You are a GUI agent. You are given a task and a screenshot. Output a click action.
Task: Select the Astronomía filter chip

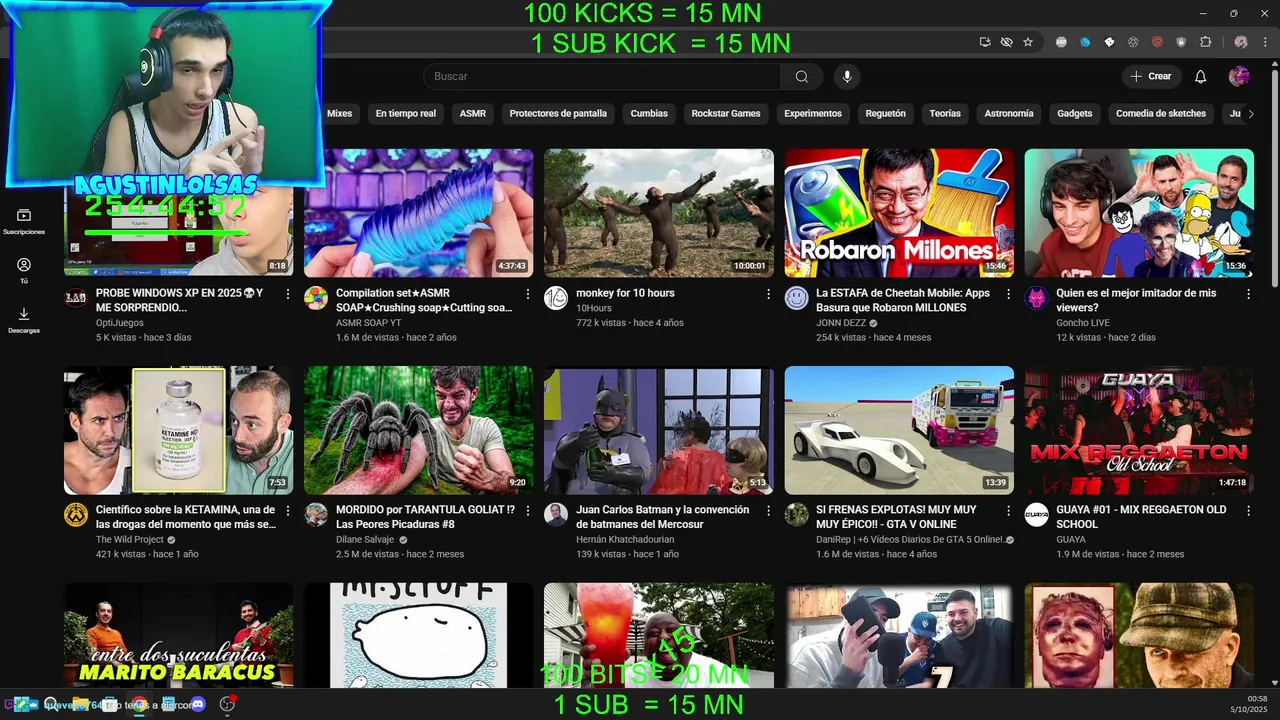[1009, 114]
